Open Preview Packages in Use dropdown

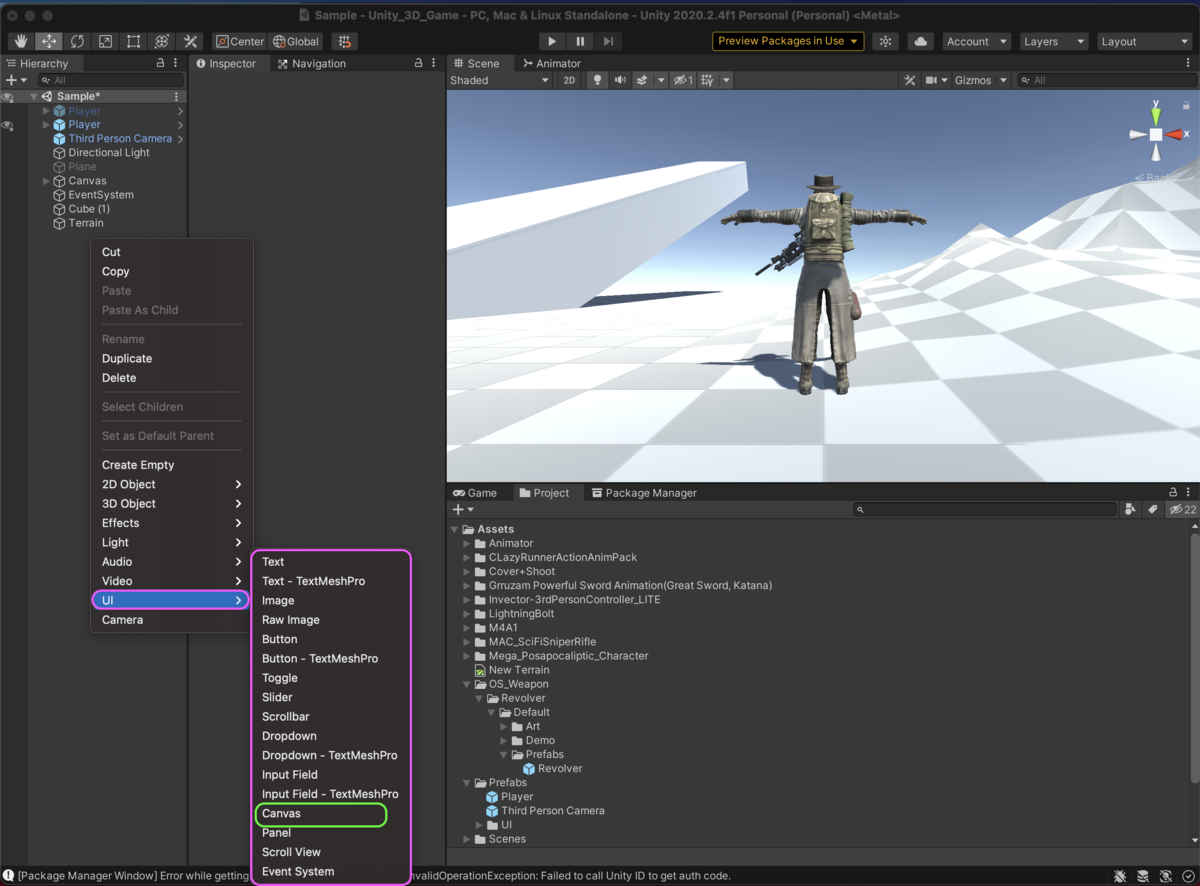[788, 41]
